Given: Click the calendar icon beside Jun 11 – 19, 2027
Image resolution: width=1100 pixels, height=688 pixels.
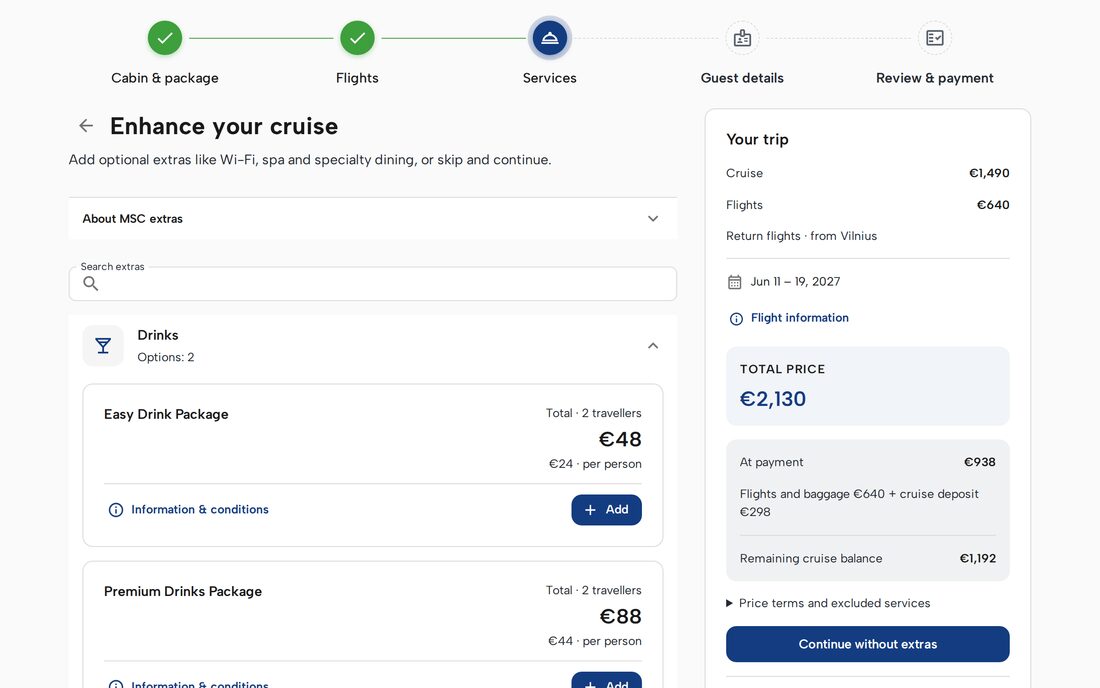Looking at the screenshot, I should coord(735,282).
